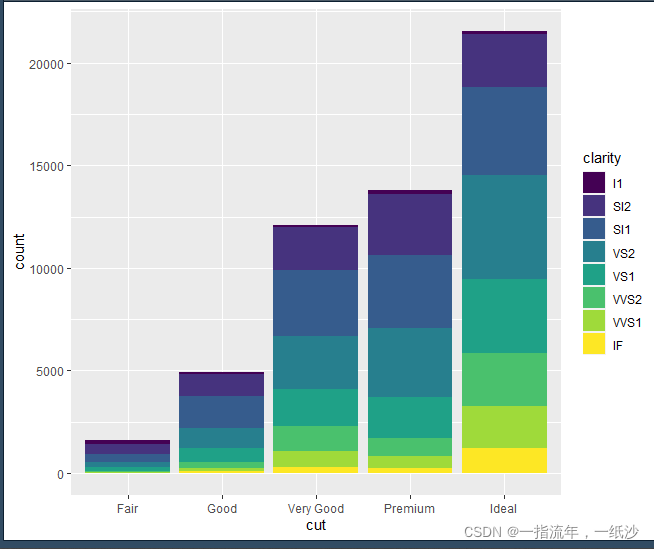Click the VVS2 legend color swatch
The width and height of the screenshot is (654, 549).
pyautogui.click(x=594, y=297)
